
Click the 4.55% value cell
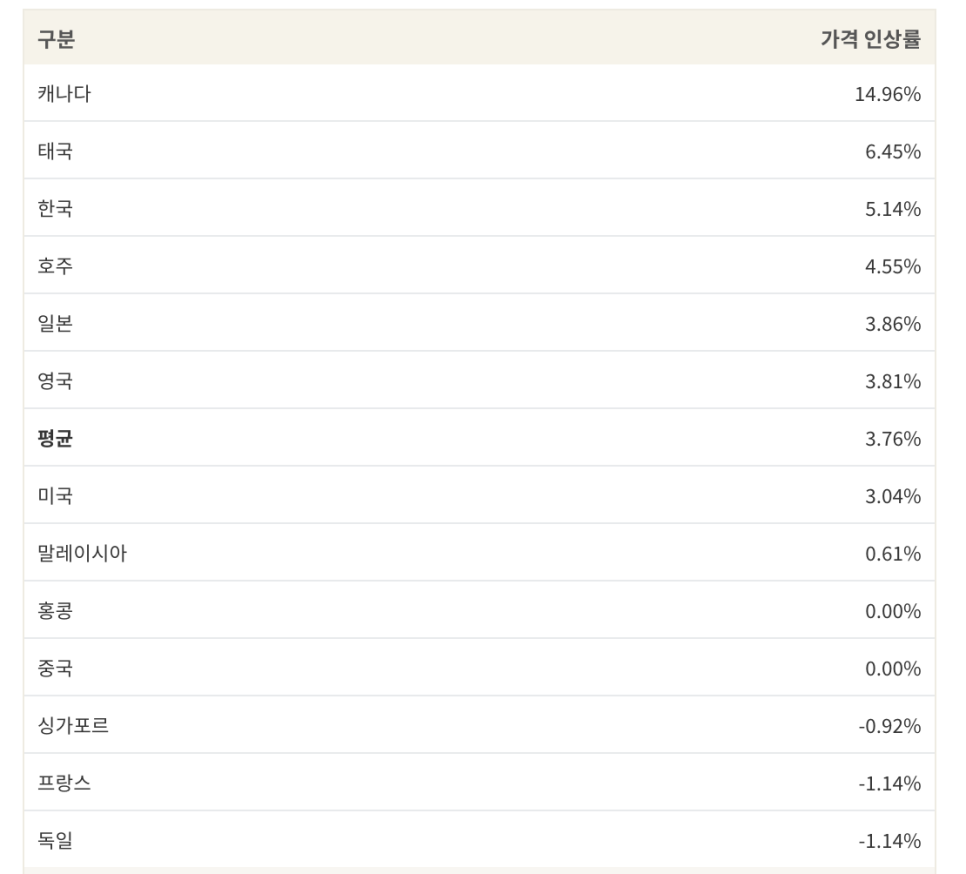click(x=893, y=267)
